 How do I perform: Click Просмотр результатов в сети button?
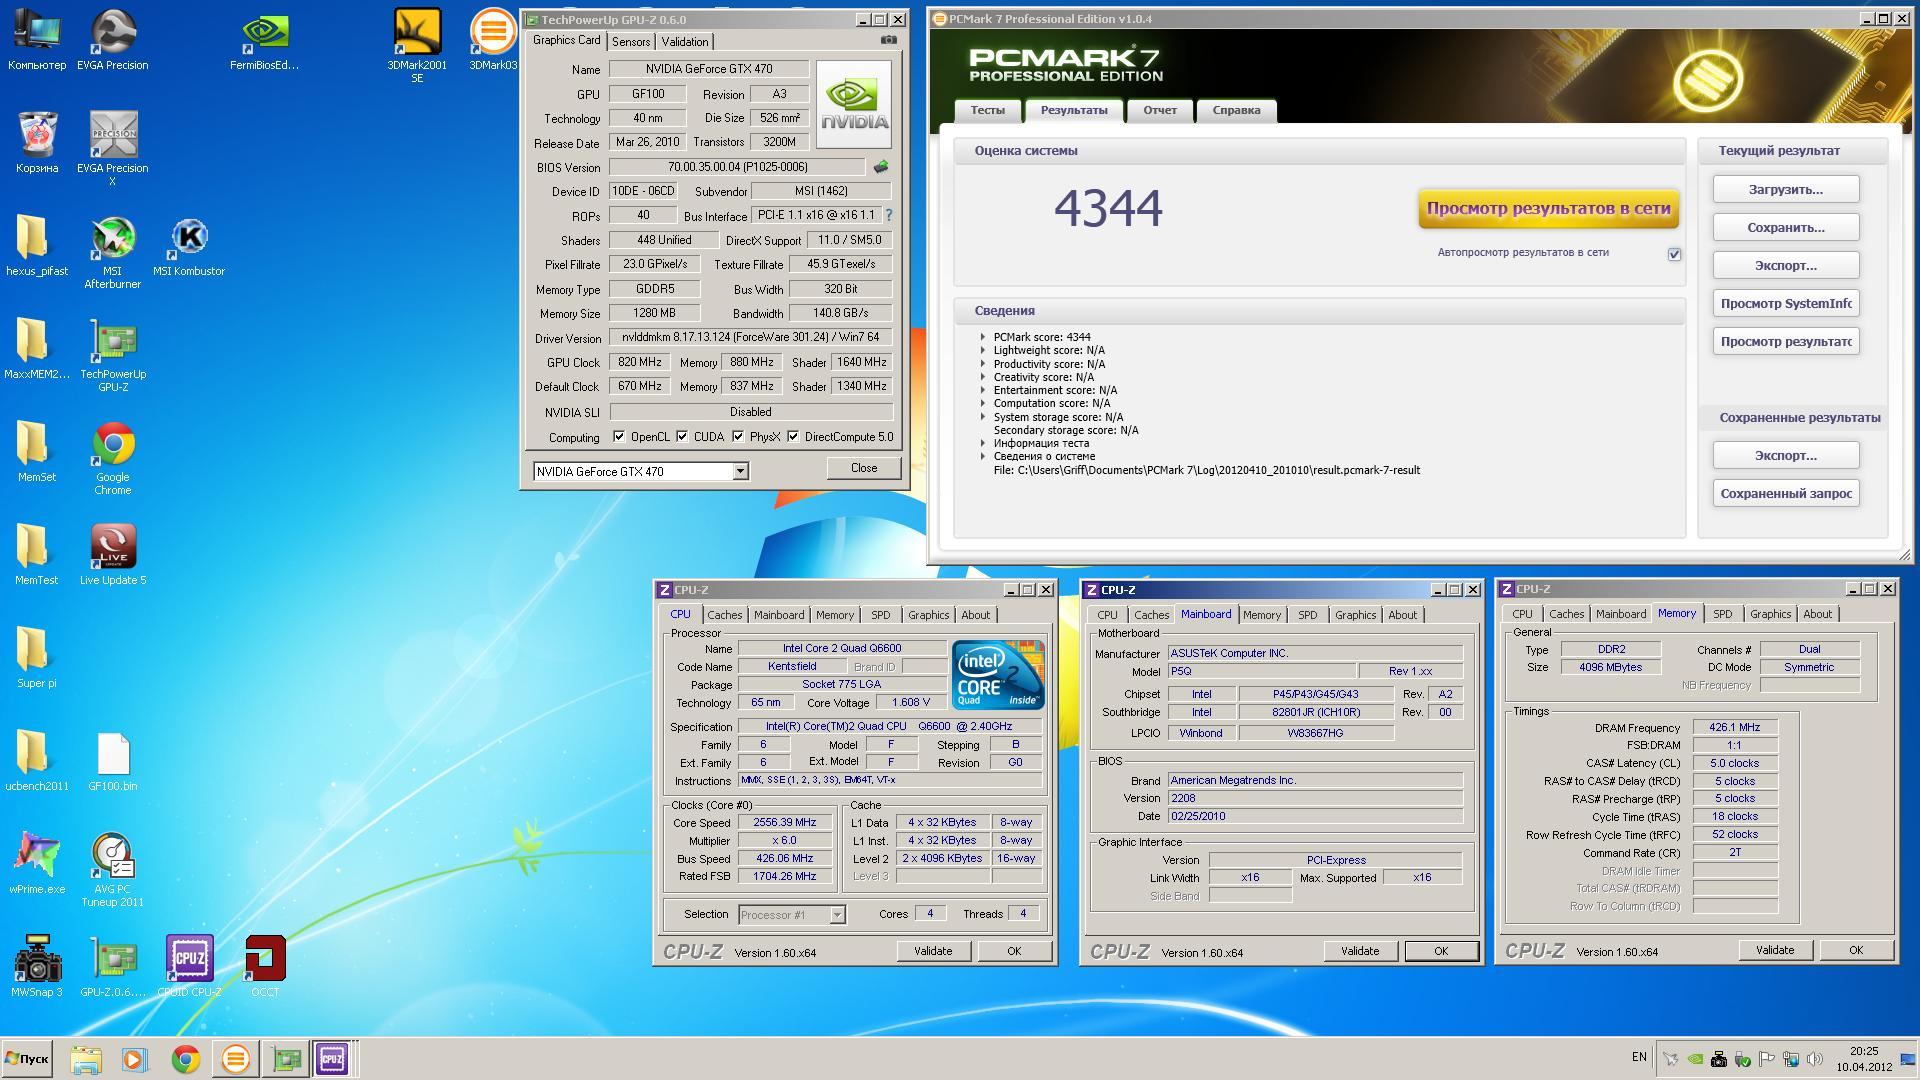click(1548, 209)
